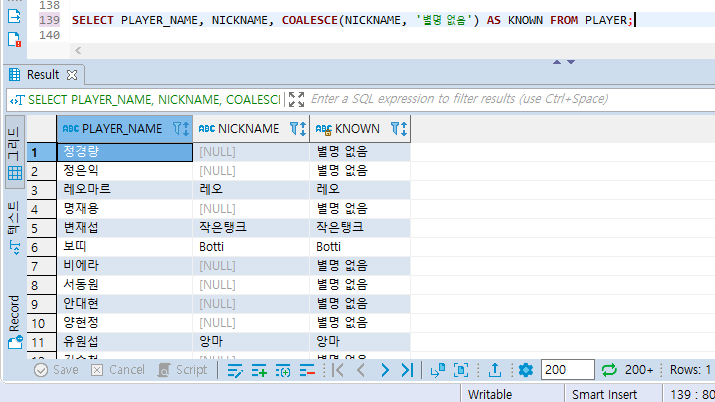715x402 pixels.
Task: Click the SQL script icon in the left editor toolbar
Action: pyautogui.click(x=14, y=16)
